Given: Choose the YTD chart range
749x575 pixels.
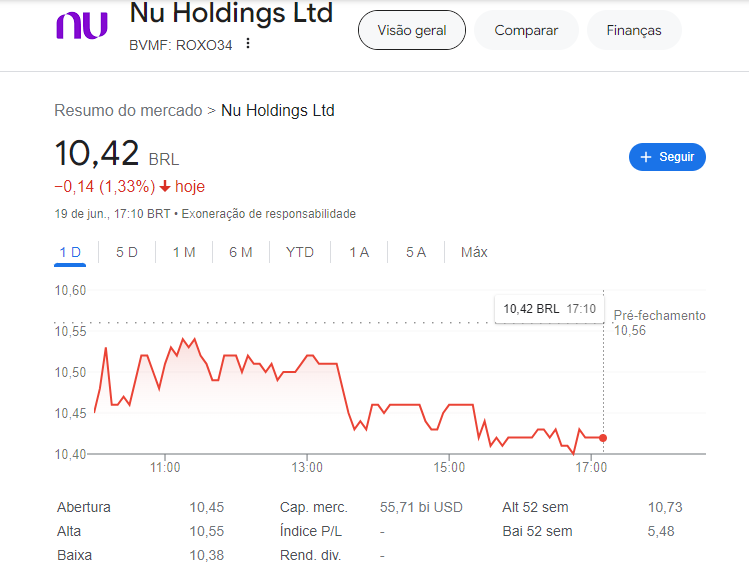Looking at the screenshot, I should [300, 252].
